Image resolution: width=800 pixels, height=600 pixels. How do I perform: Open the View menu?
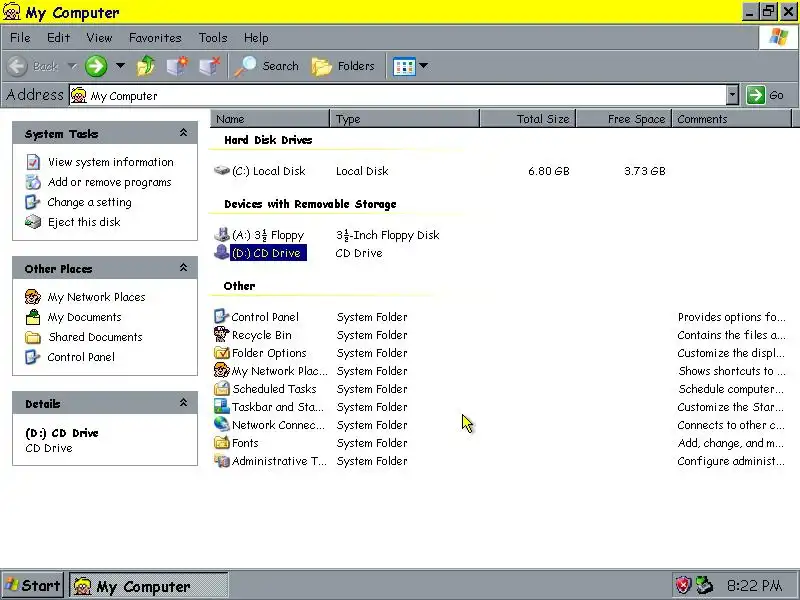99,38
